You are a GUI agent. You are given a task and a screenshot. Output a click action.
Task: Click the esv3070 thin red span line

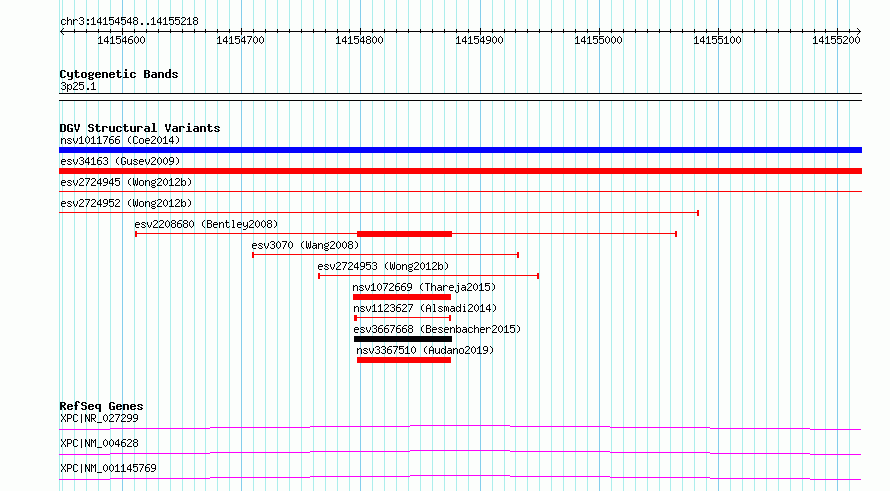point(385,255)
